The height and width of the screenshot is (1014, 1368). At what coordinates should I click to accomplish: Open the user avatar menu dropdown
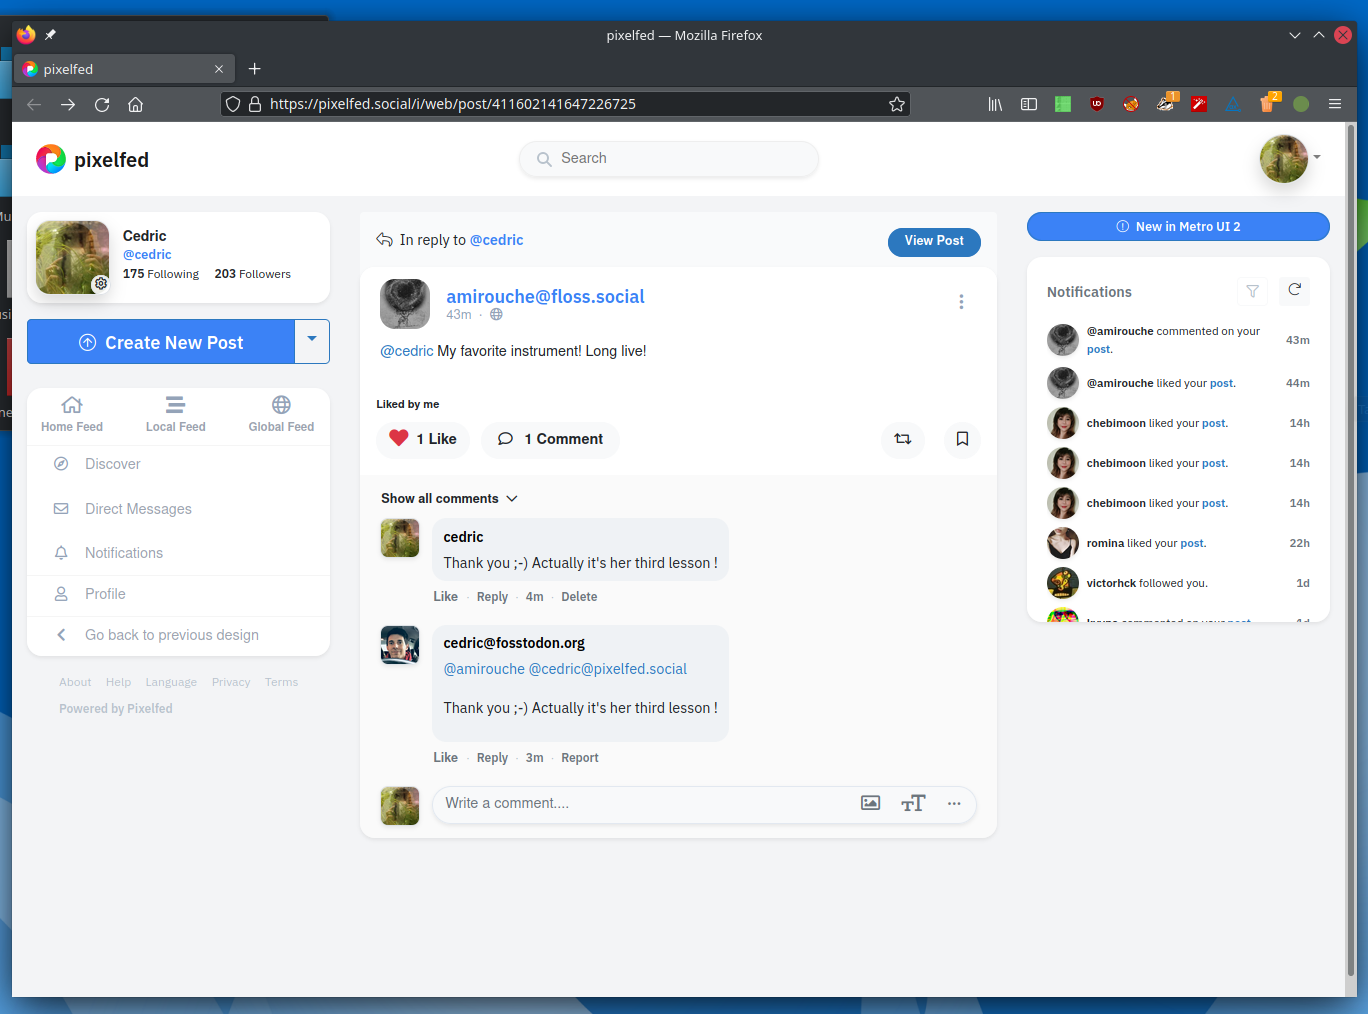click(1290, 158)
